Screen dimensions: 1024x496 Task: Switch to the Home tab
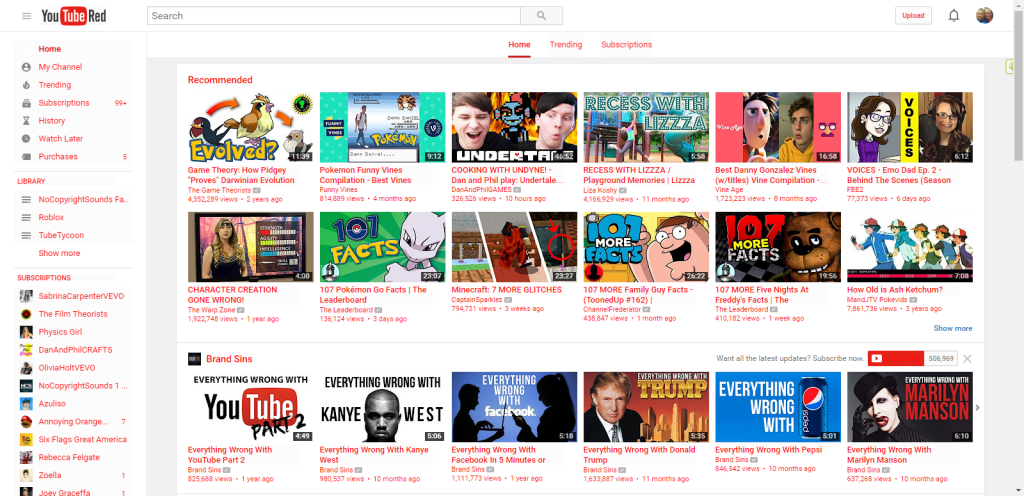tap(519, 45)
